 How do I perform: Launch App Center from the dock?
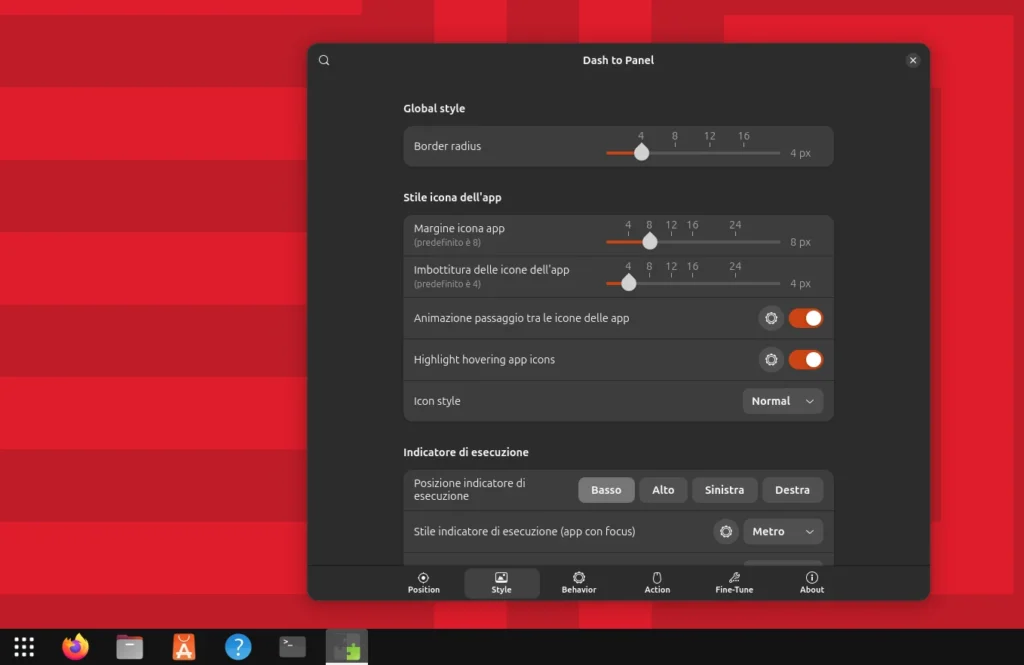pos(183,646)
